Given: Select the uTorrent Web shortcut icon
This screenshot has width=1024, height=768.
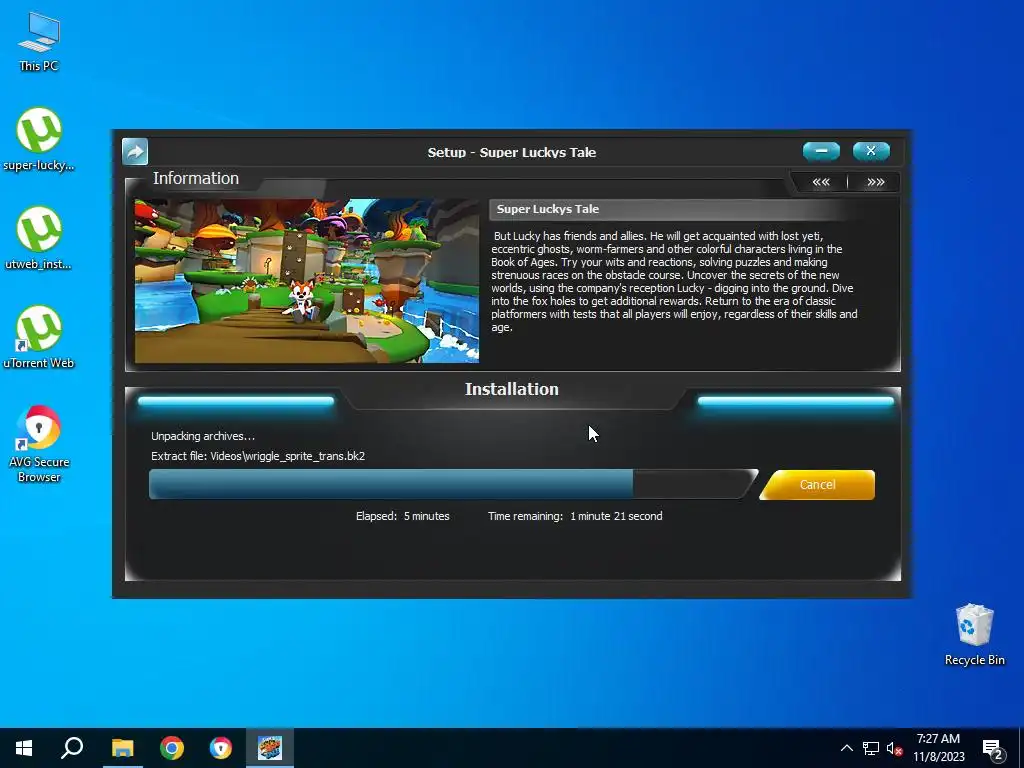Looking at the screenshot, I should tap(39, 338).
